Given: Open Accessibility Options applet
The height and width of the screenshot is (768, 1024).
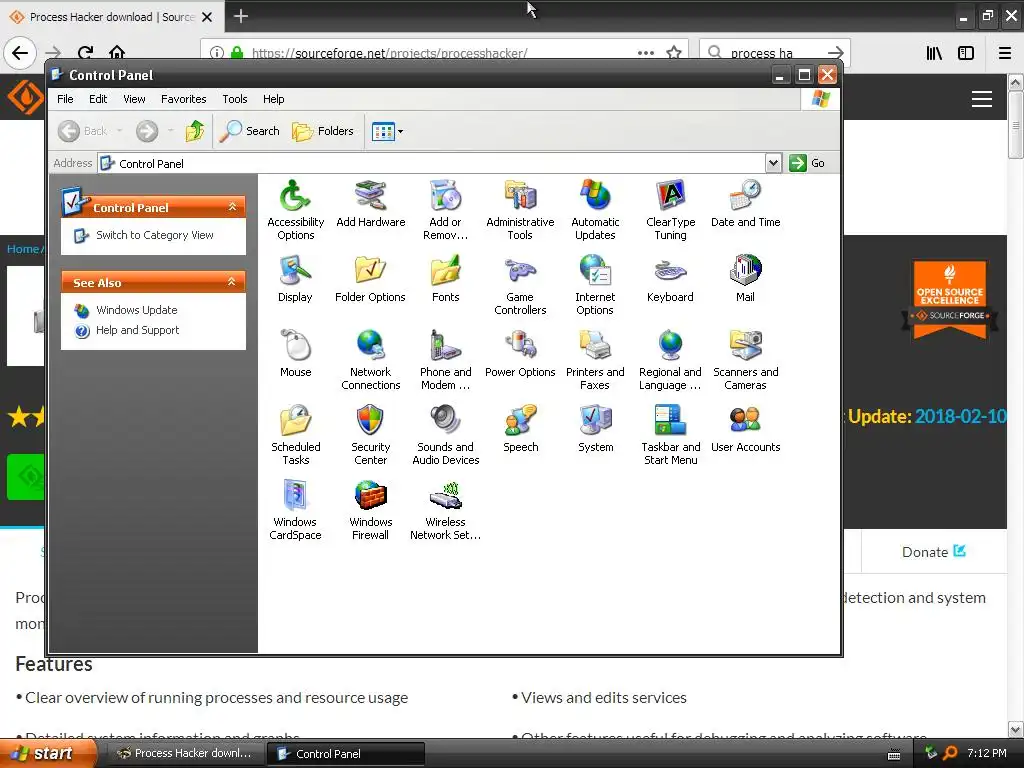Looking at the screenshot, I should [x=295, y=210].
